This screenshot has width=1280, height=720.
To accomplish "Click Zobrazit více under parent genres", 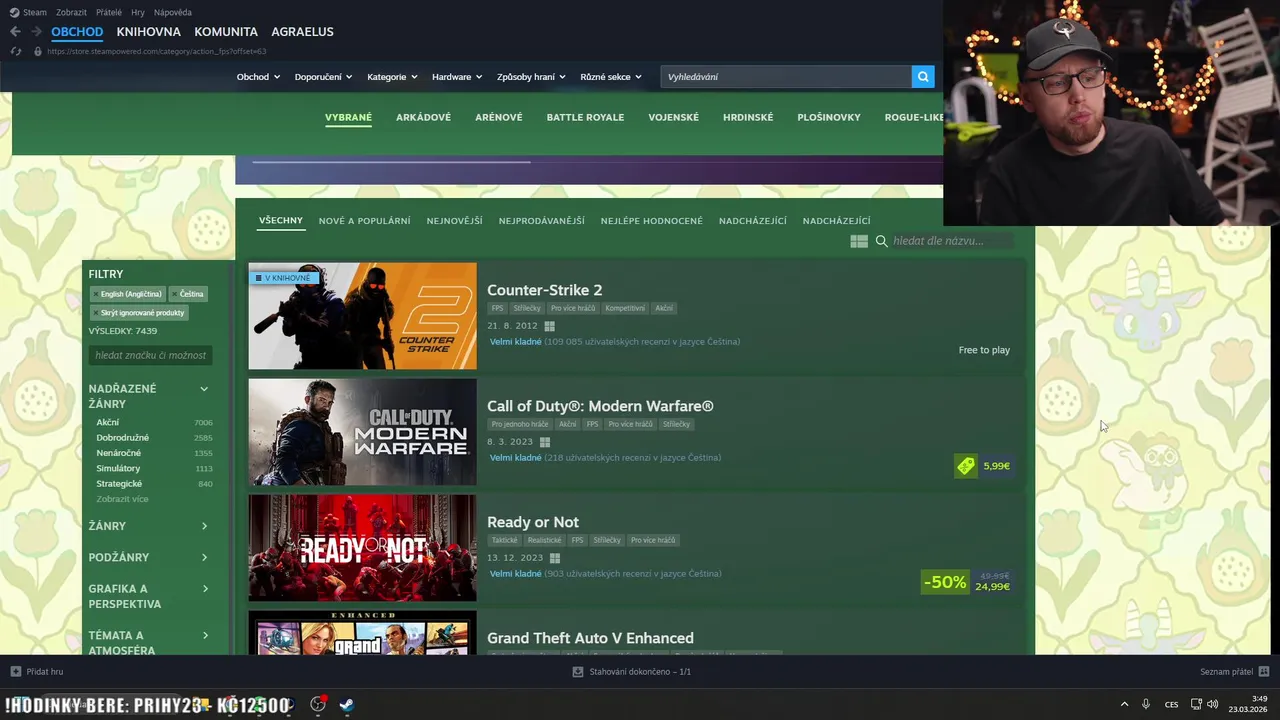I will 122,499.
